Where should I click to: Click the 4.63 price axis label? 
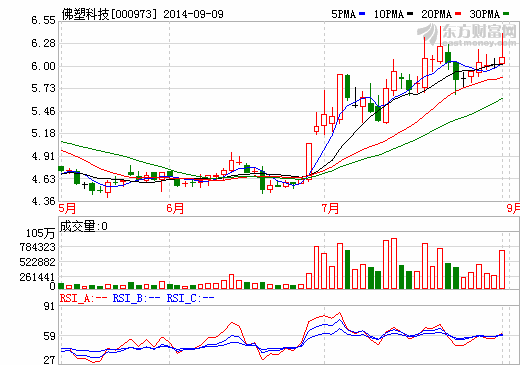[x=43, y=179]
